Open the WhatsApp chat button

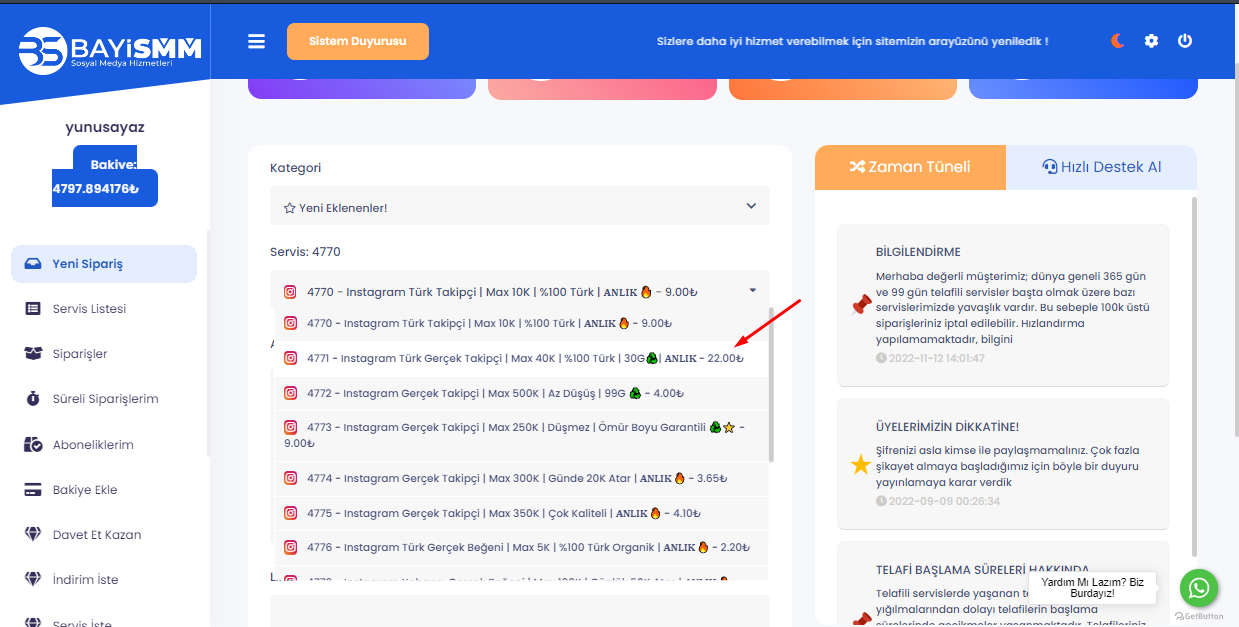tap(1199, 589)
